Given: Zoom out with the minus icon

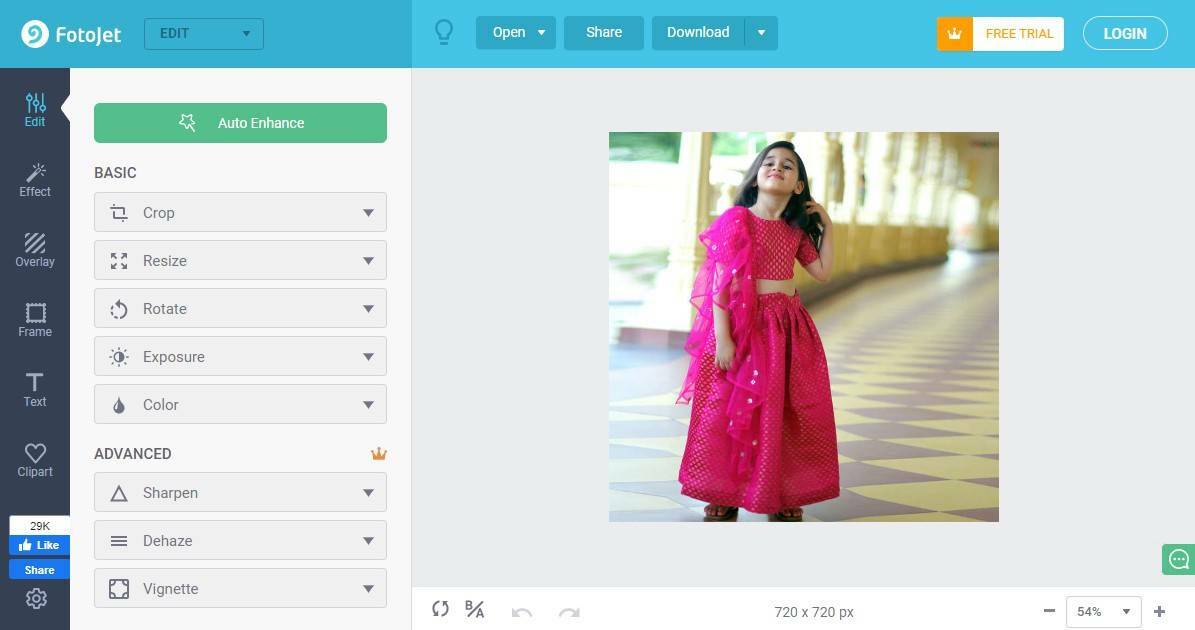Looking at the screenshot, I should click(x=1049, y=611).
